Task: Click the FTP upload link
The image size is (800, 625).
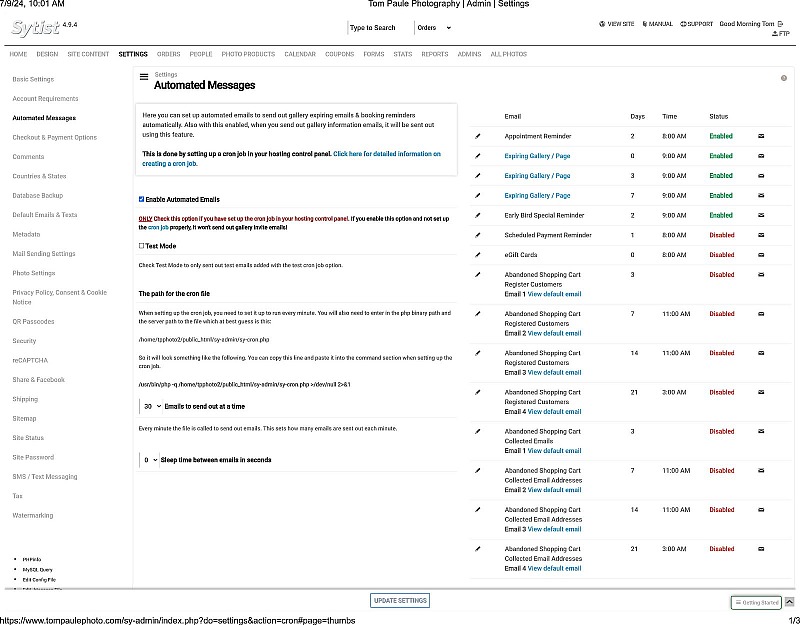Action: click(x=781, y=34)
